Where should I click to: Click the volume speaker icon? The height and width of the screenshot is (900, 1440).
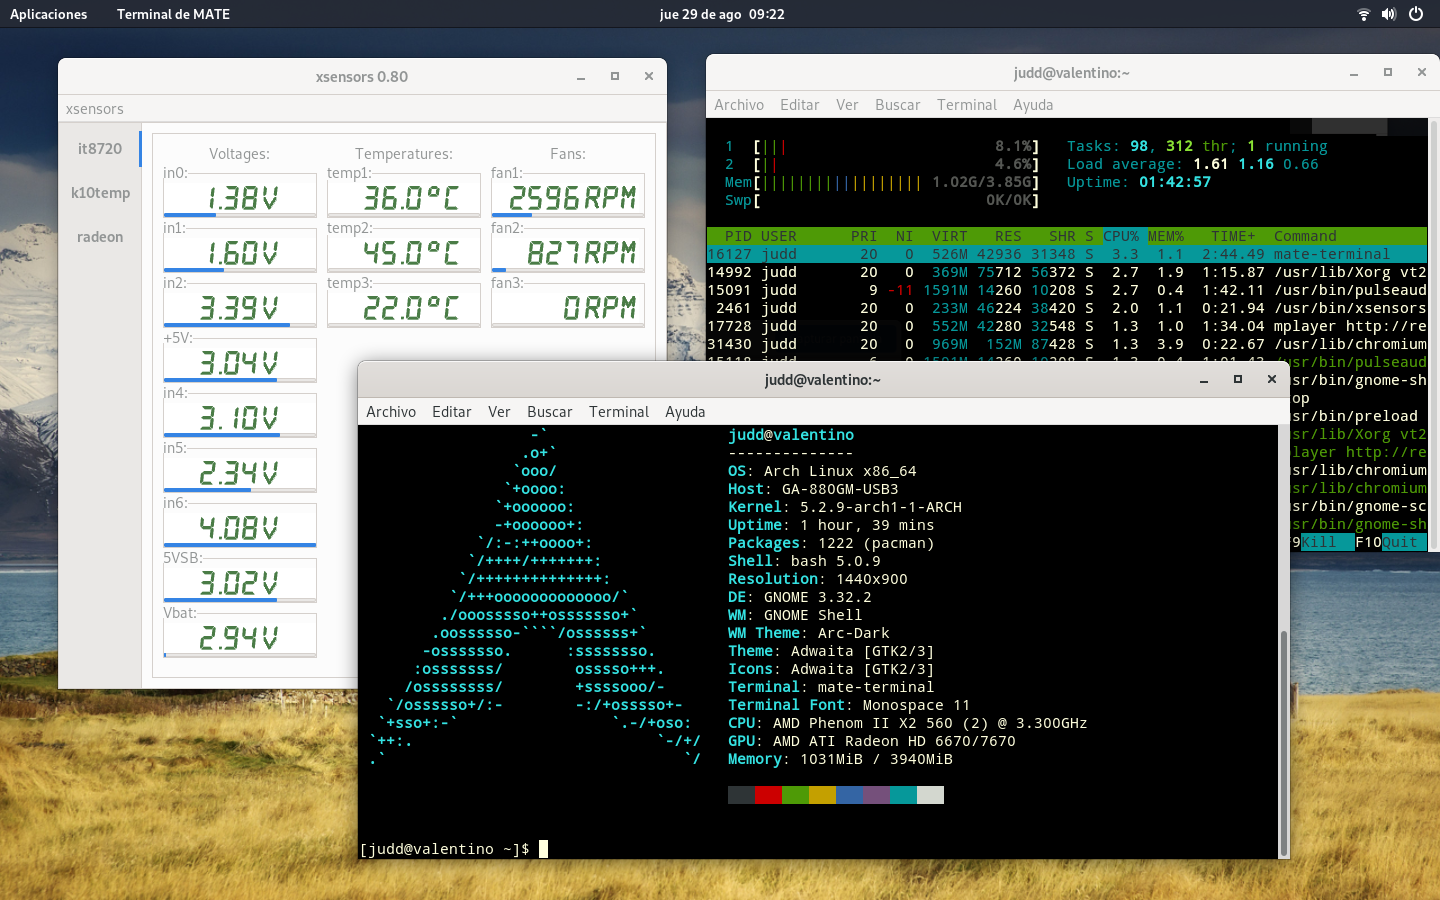coord(1389,14)
